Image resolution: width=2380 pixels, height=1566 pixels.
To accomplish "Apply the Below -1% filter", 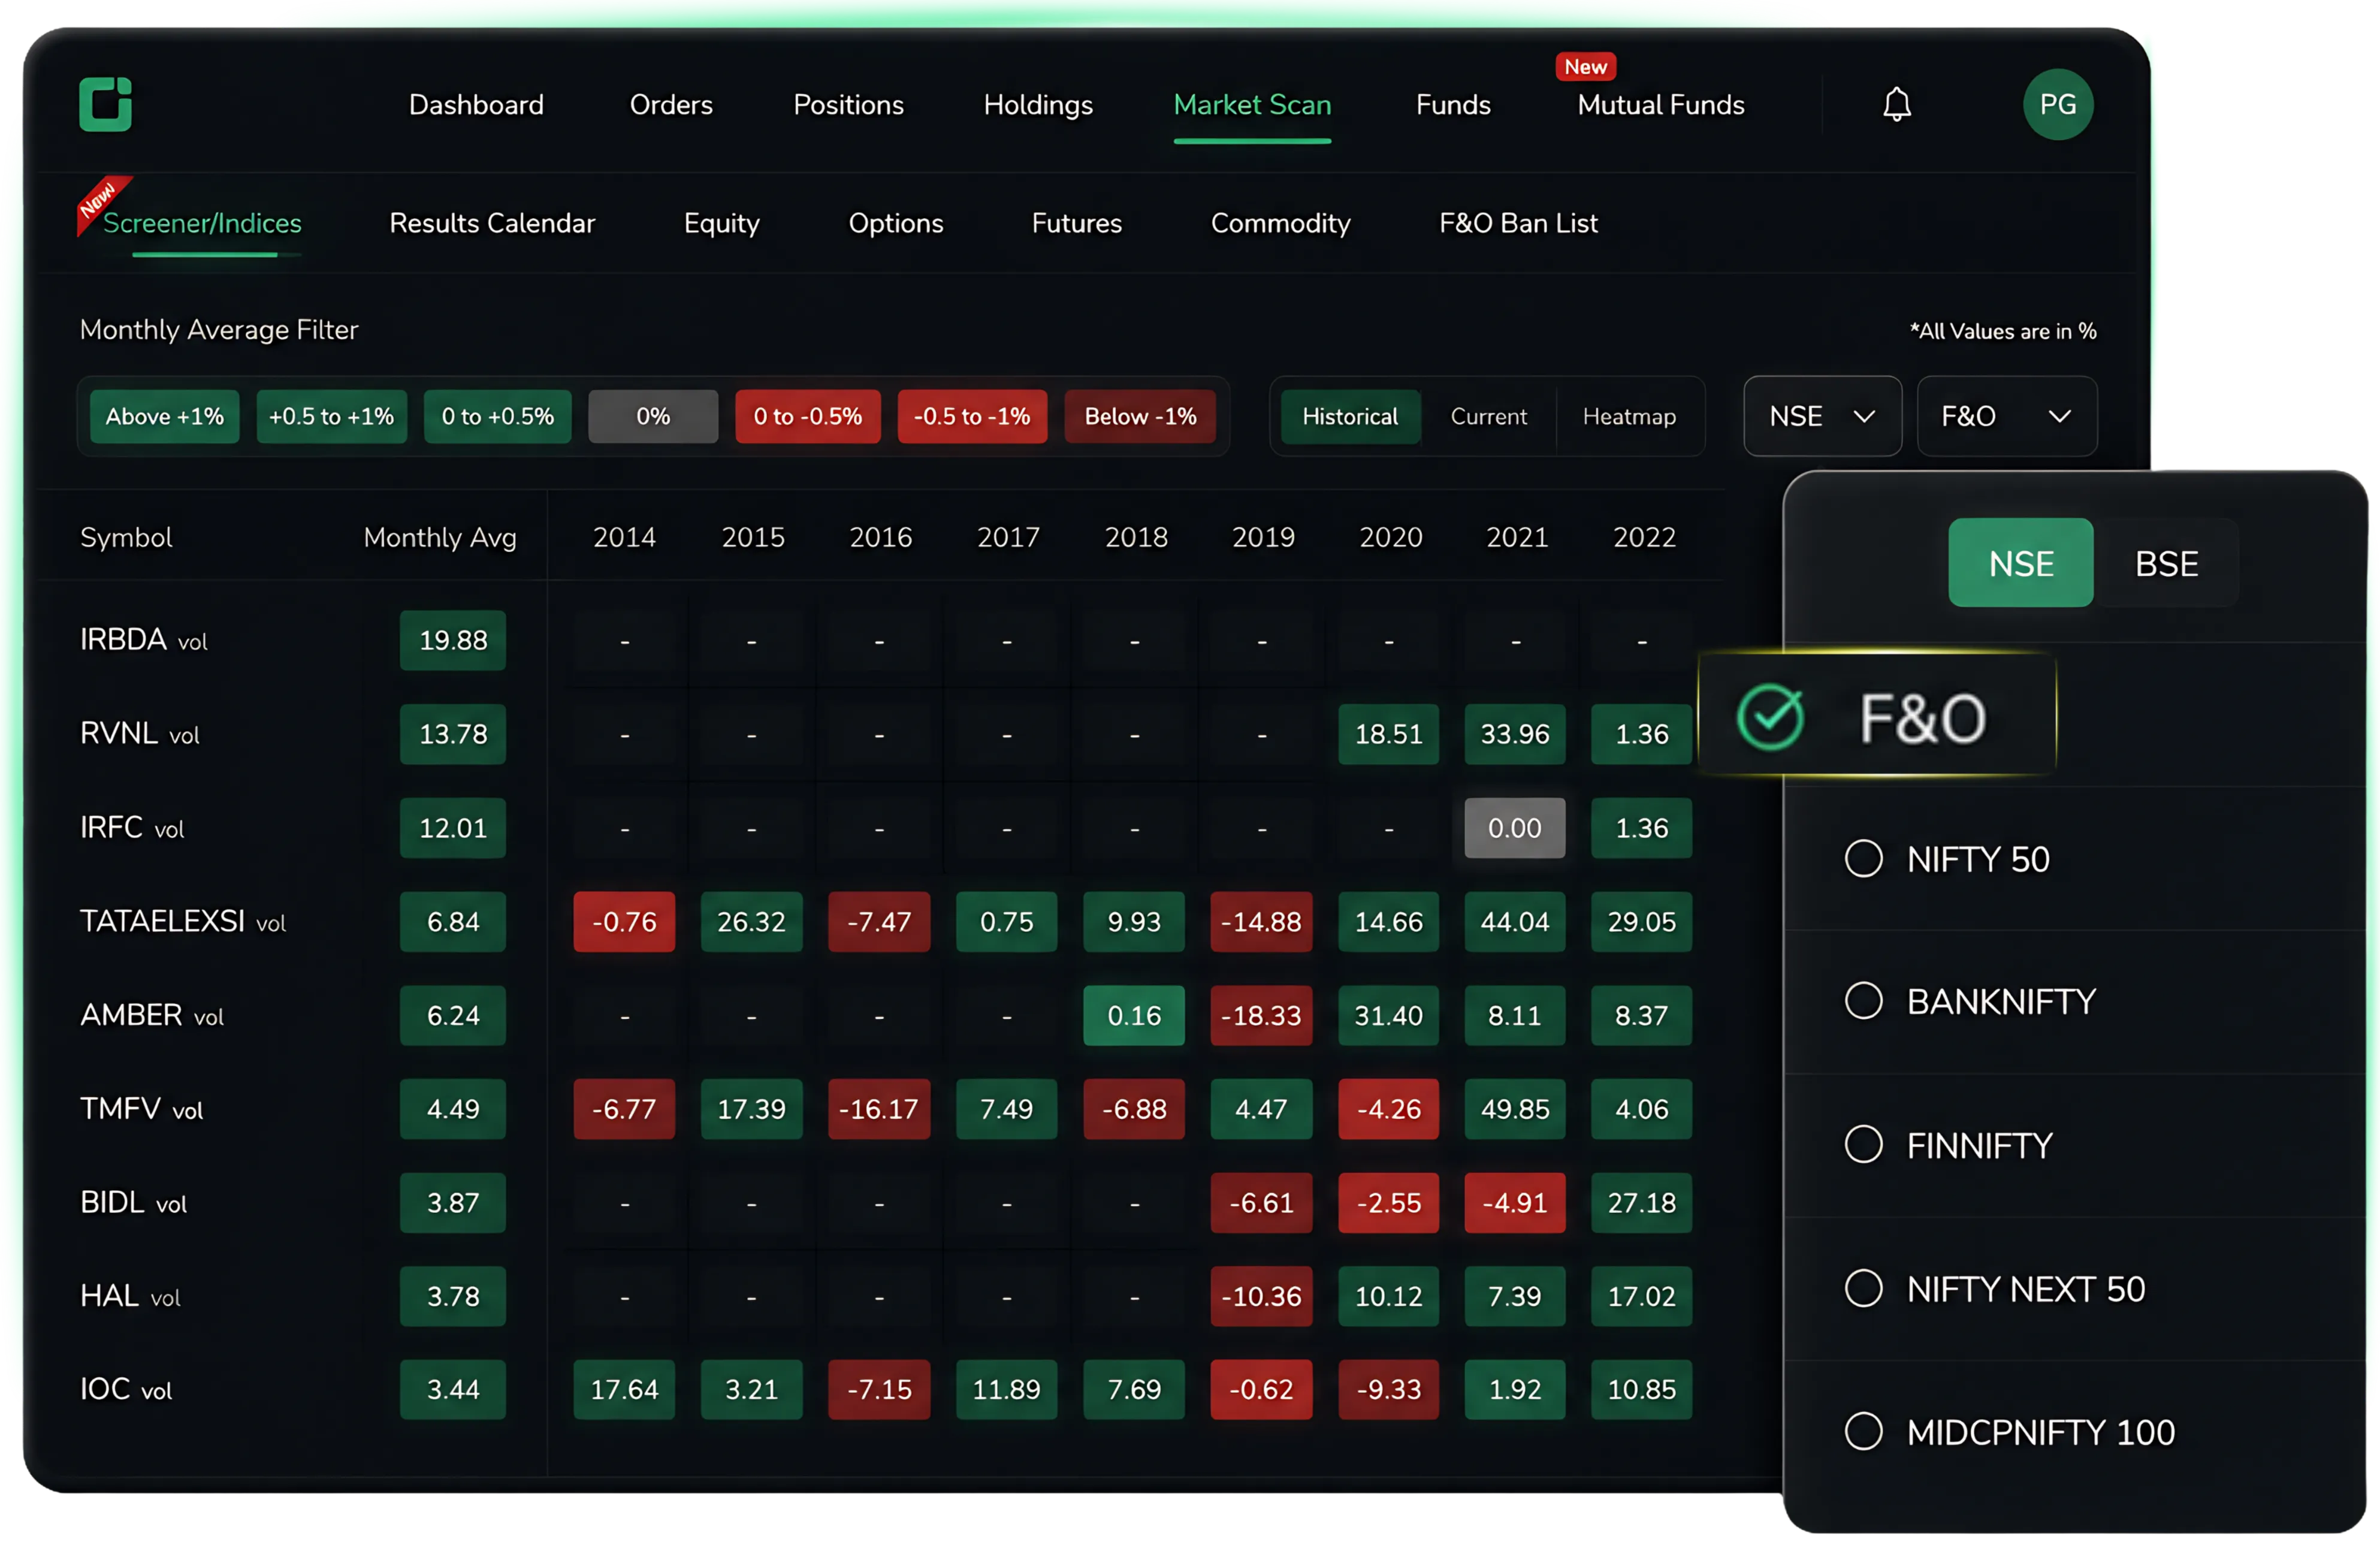I will click(1140, 416).
